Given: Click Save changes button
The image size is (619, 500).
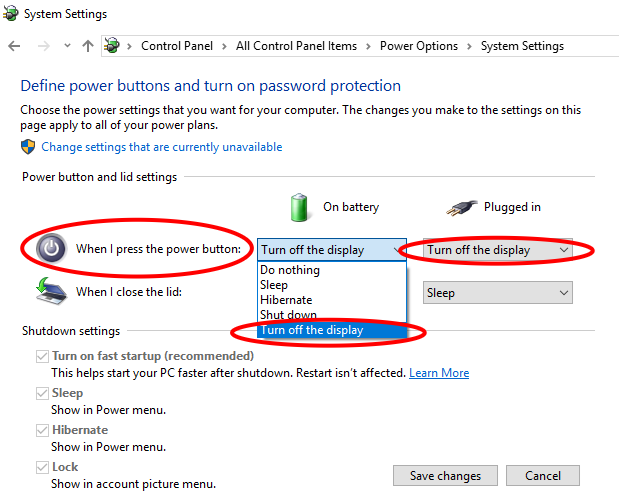Looking at the screenshot, I should coord(445,476).
